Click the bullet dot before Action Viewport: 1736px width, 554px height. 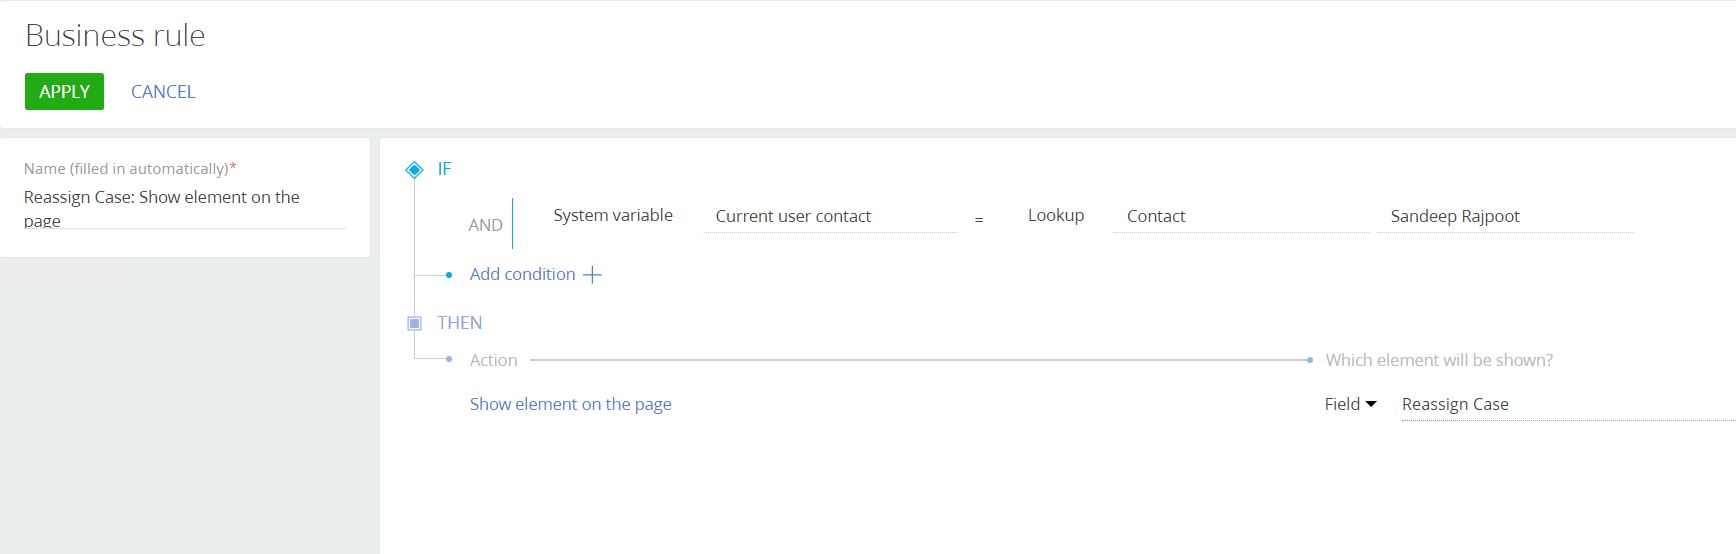point(449,359)
